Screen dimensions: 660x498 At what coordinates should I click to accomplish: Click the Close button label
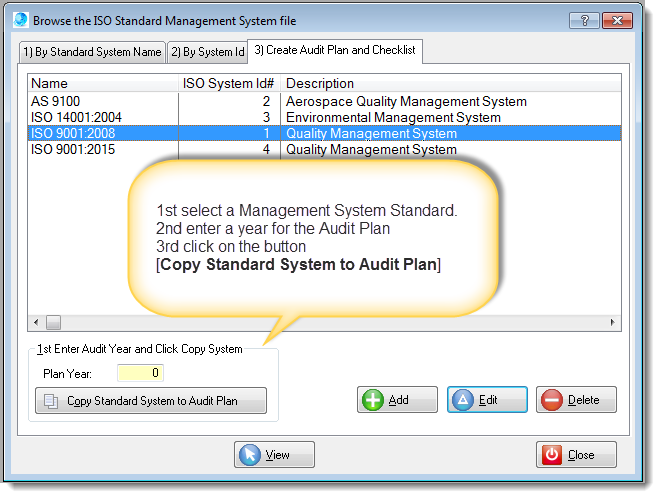581,455
